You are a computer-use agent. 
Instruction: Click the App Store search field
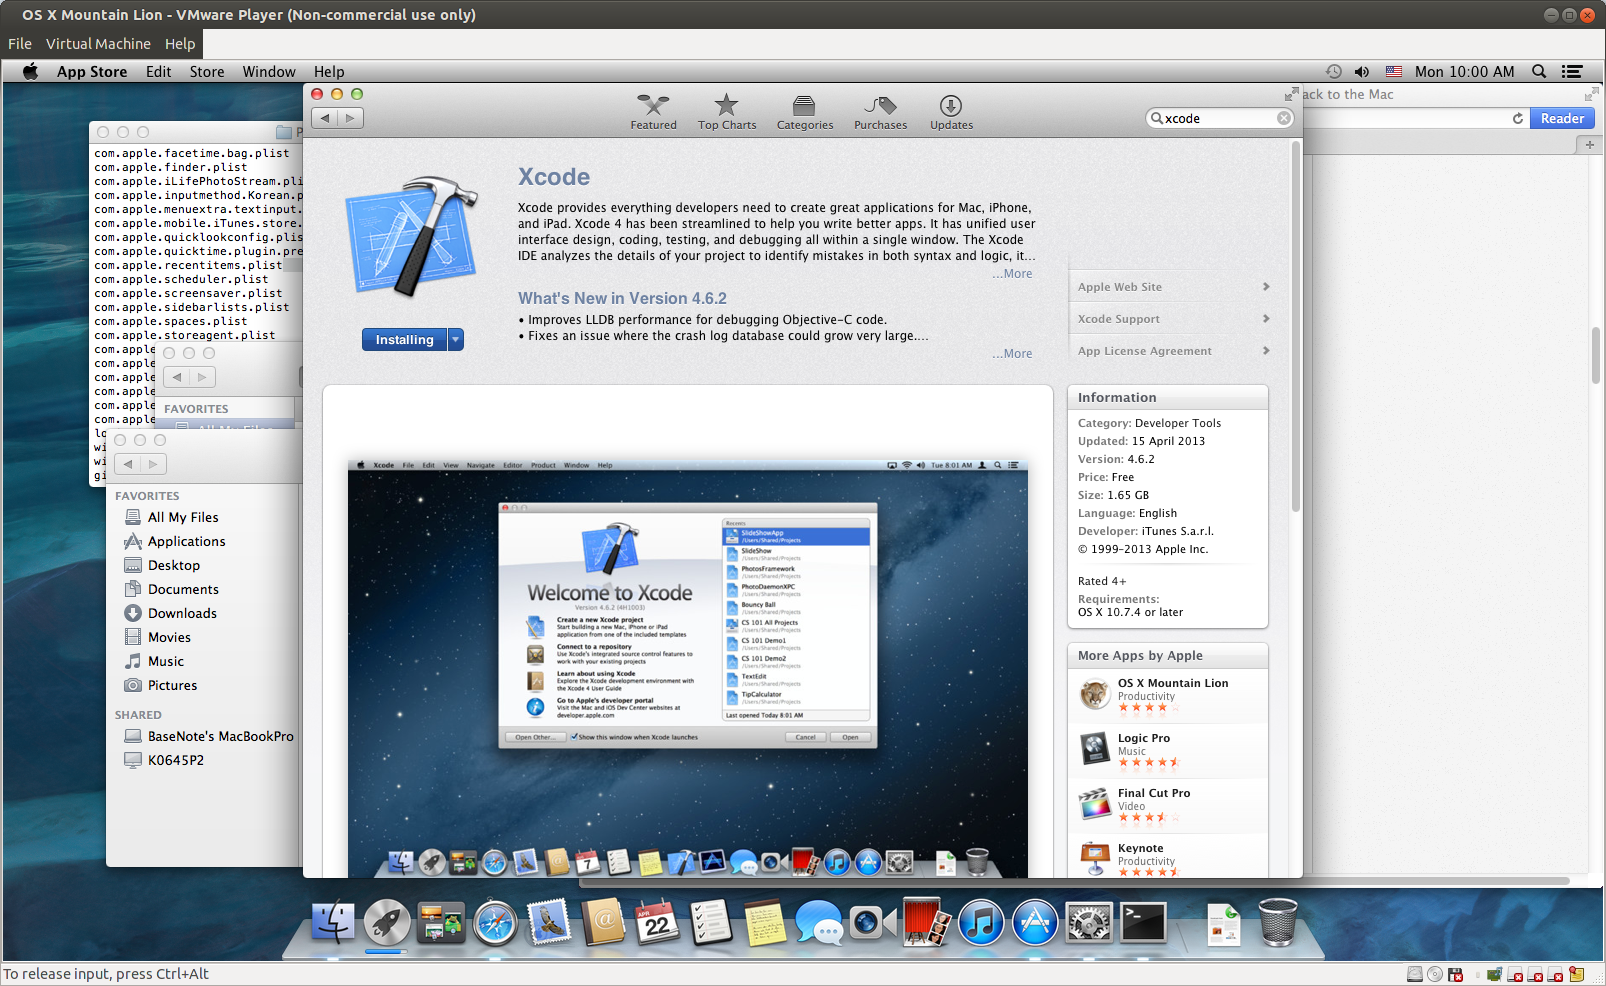(x=1219, y=118)
